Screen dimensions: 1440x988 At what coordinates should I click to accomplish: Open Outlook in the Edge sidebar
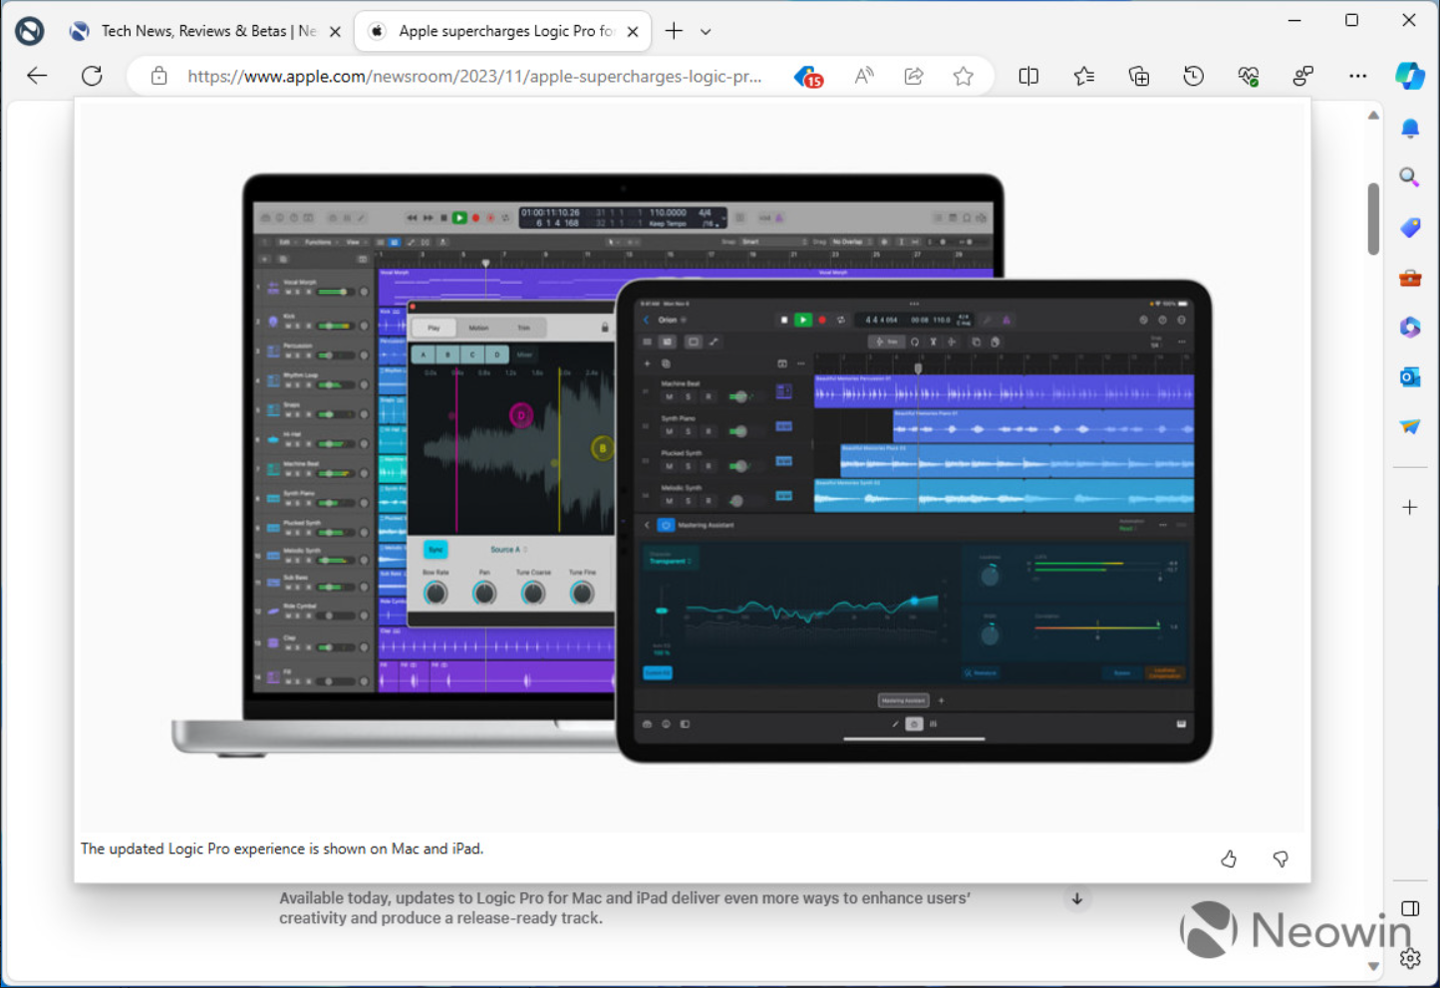pyautogui.click(x=1410, y=377)
